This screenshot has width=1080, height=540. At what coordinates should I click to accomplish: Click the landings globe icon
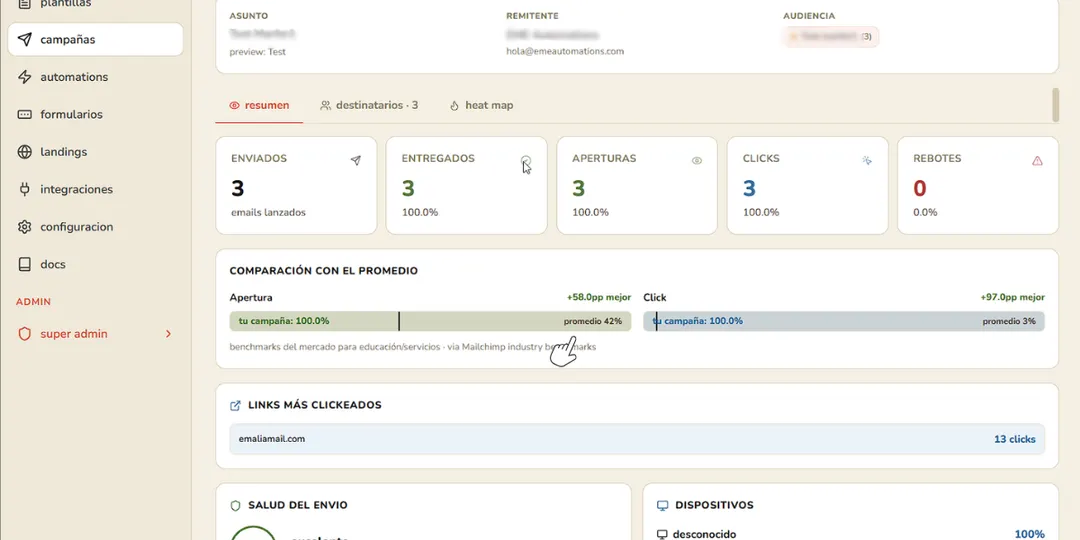pyautogui.click(x=25, y=152)
